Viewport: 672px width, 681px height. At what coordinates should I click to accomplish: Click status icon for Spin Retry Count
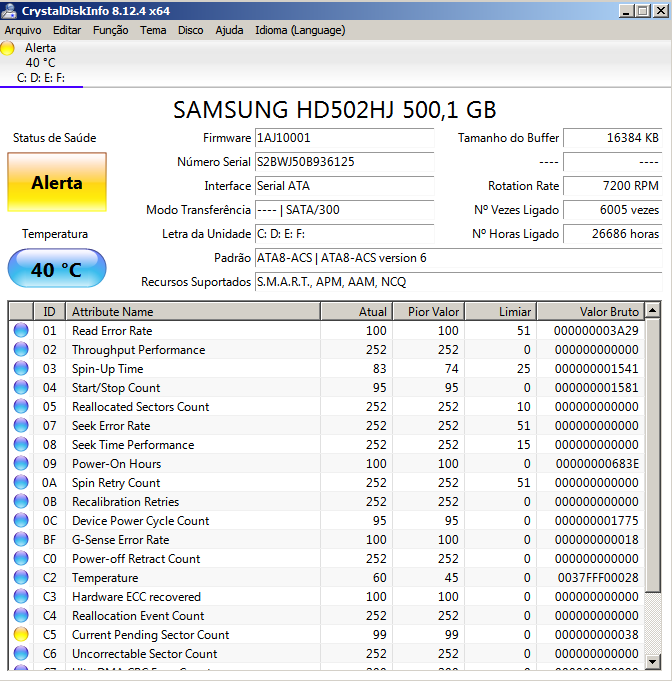click(x=21, y=483)
